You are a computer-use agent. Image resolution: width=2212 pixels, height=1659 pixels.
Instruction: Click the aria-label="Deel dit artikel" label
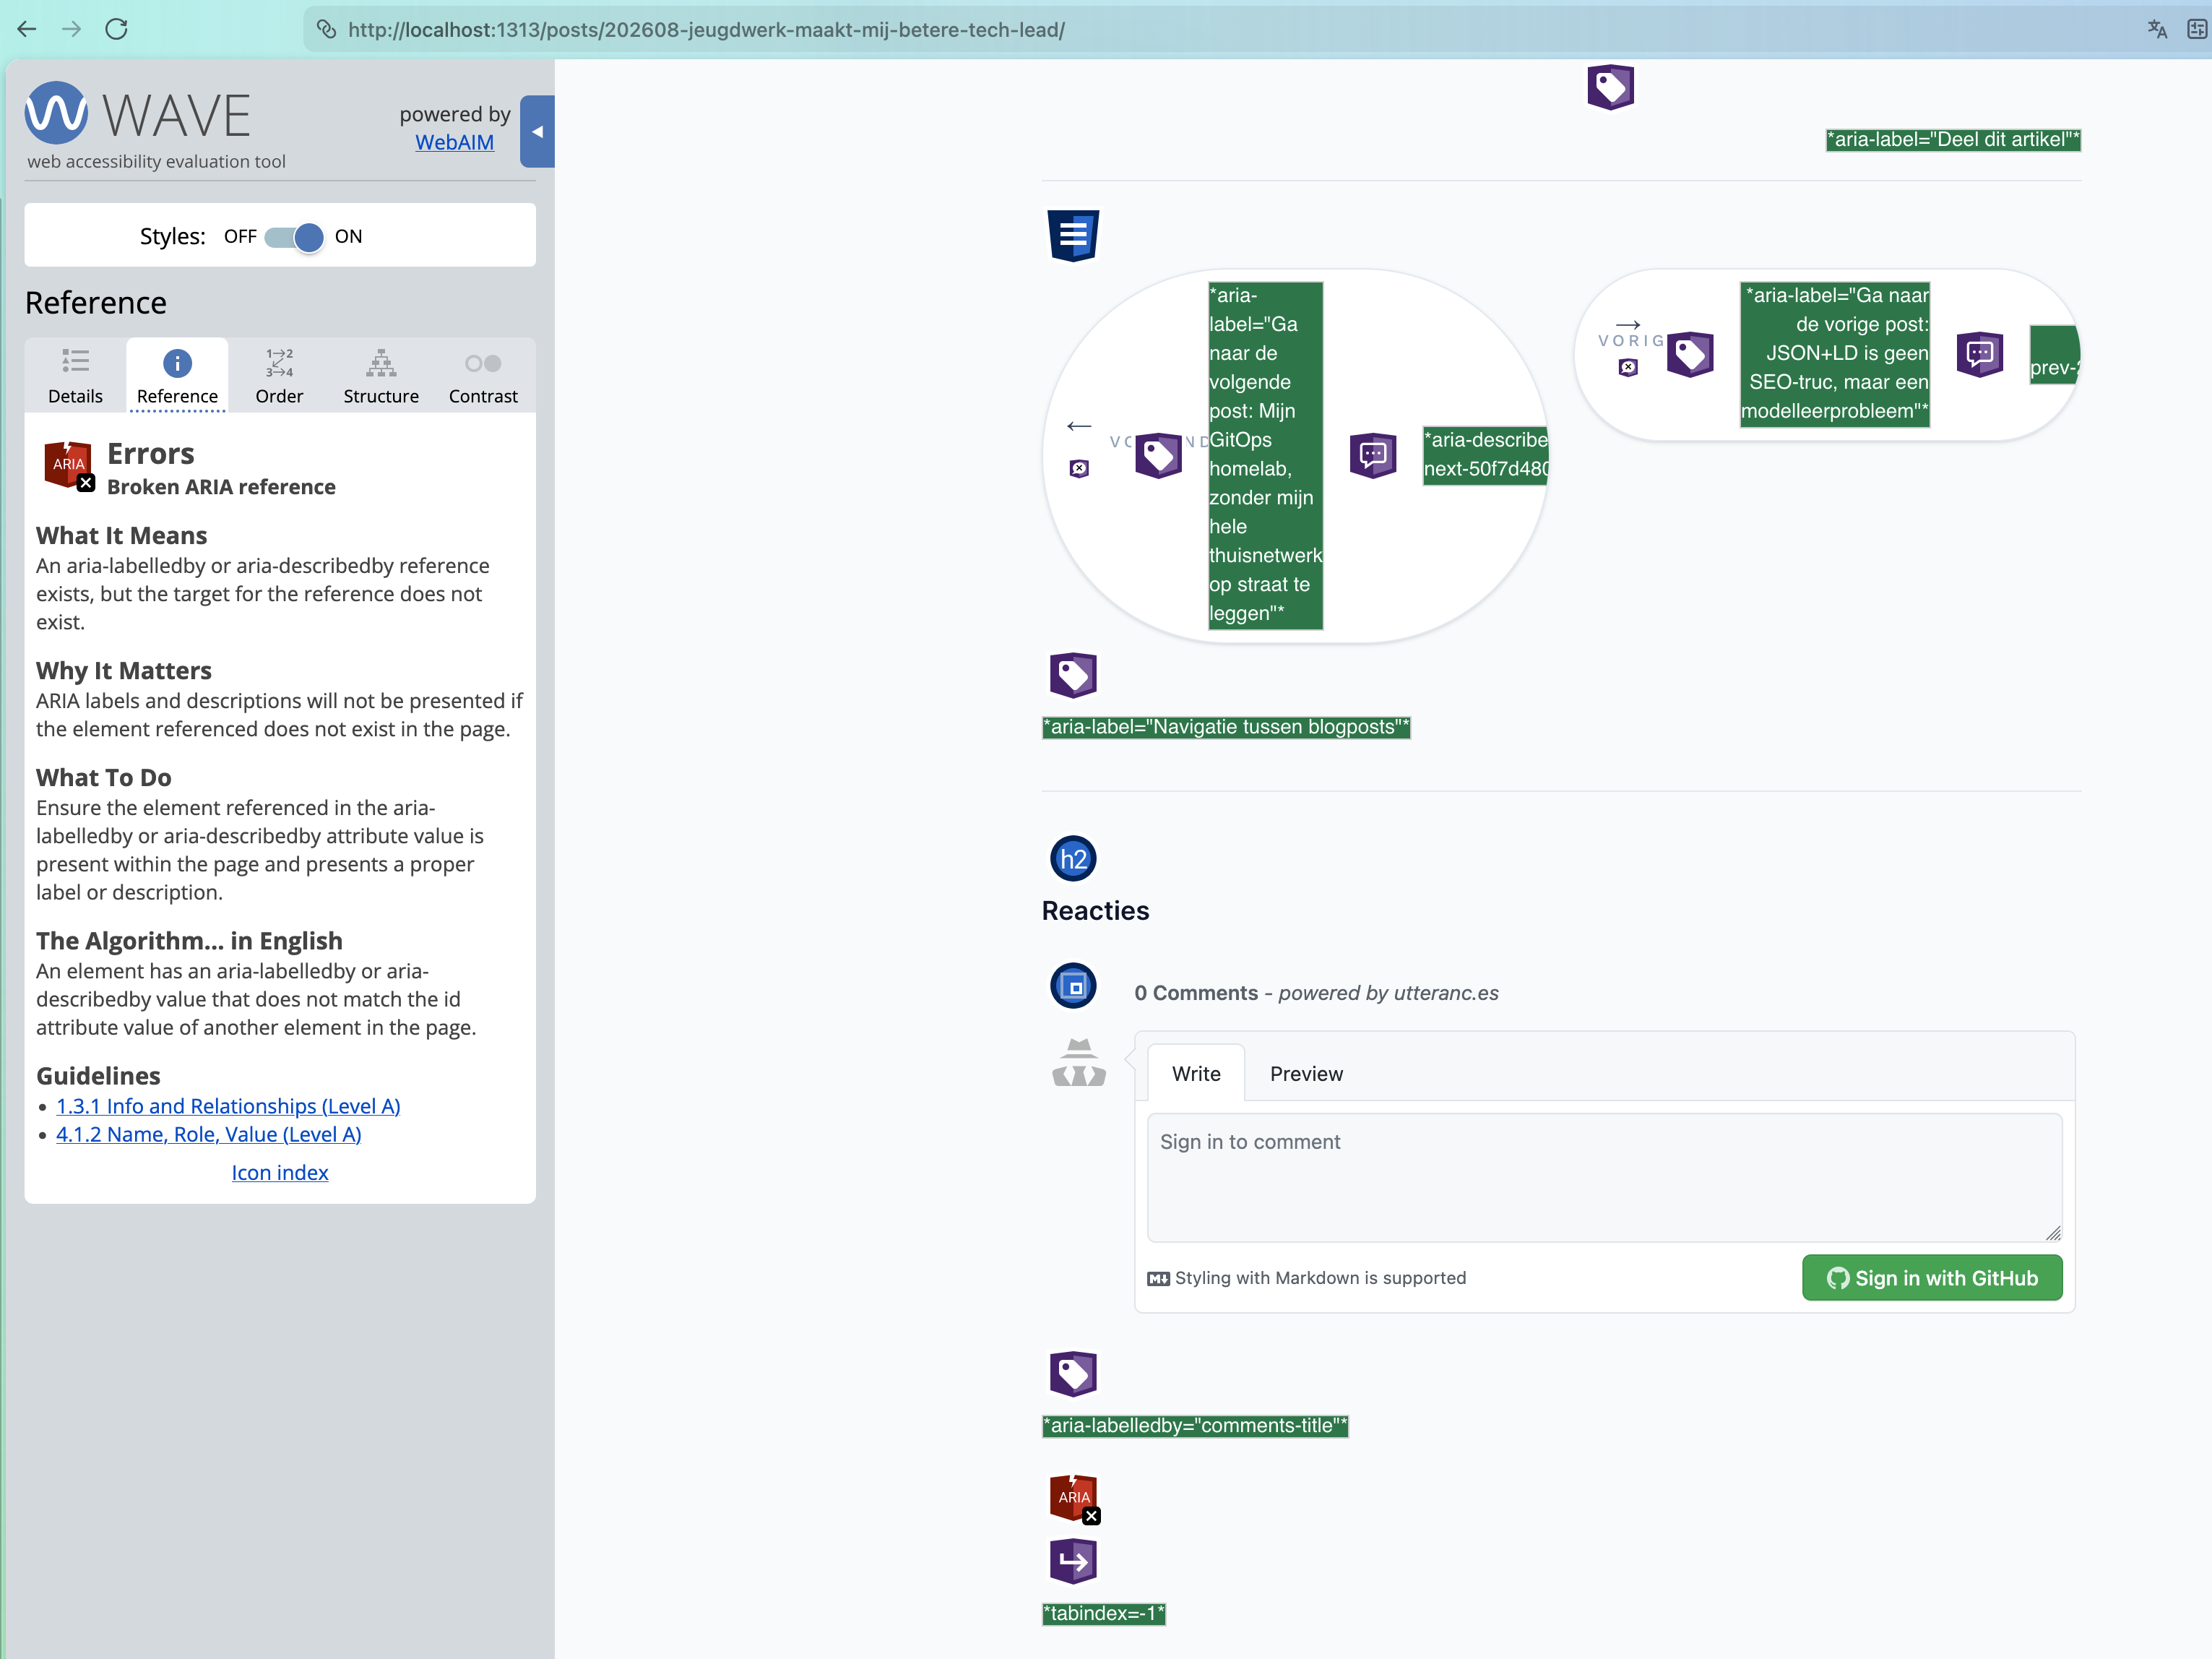1953,139
